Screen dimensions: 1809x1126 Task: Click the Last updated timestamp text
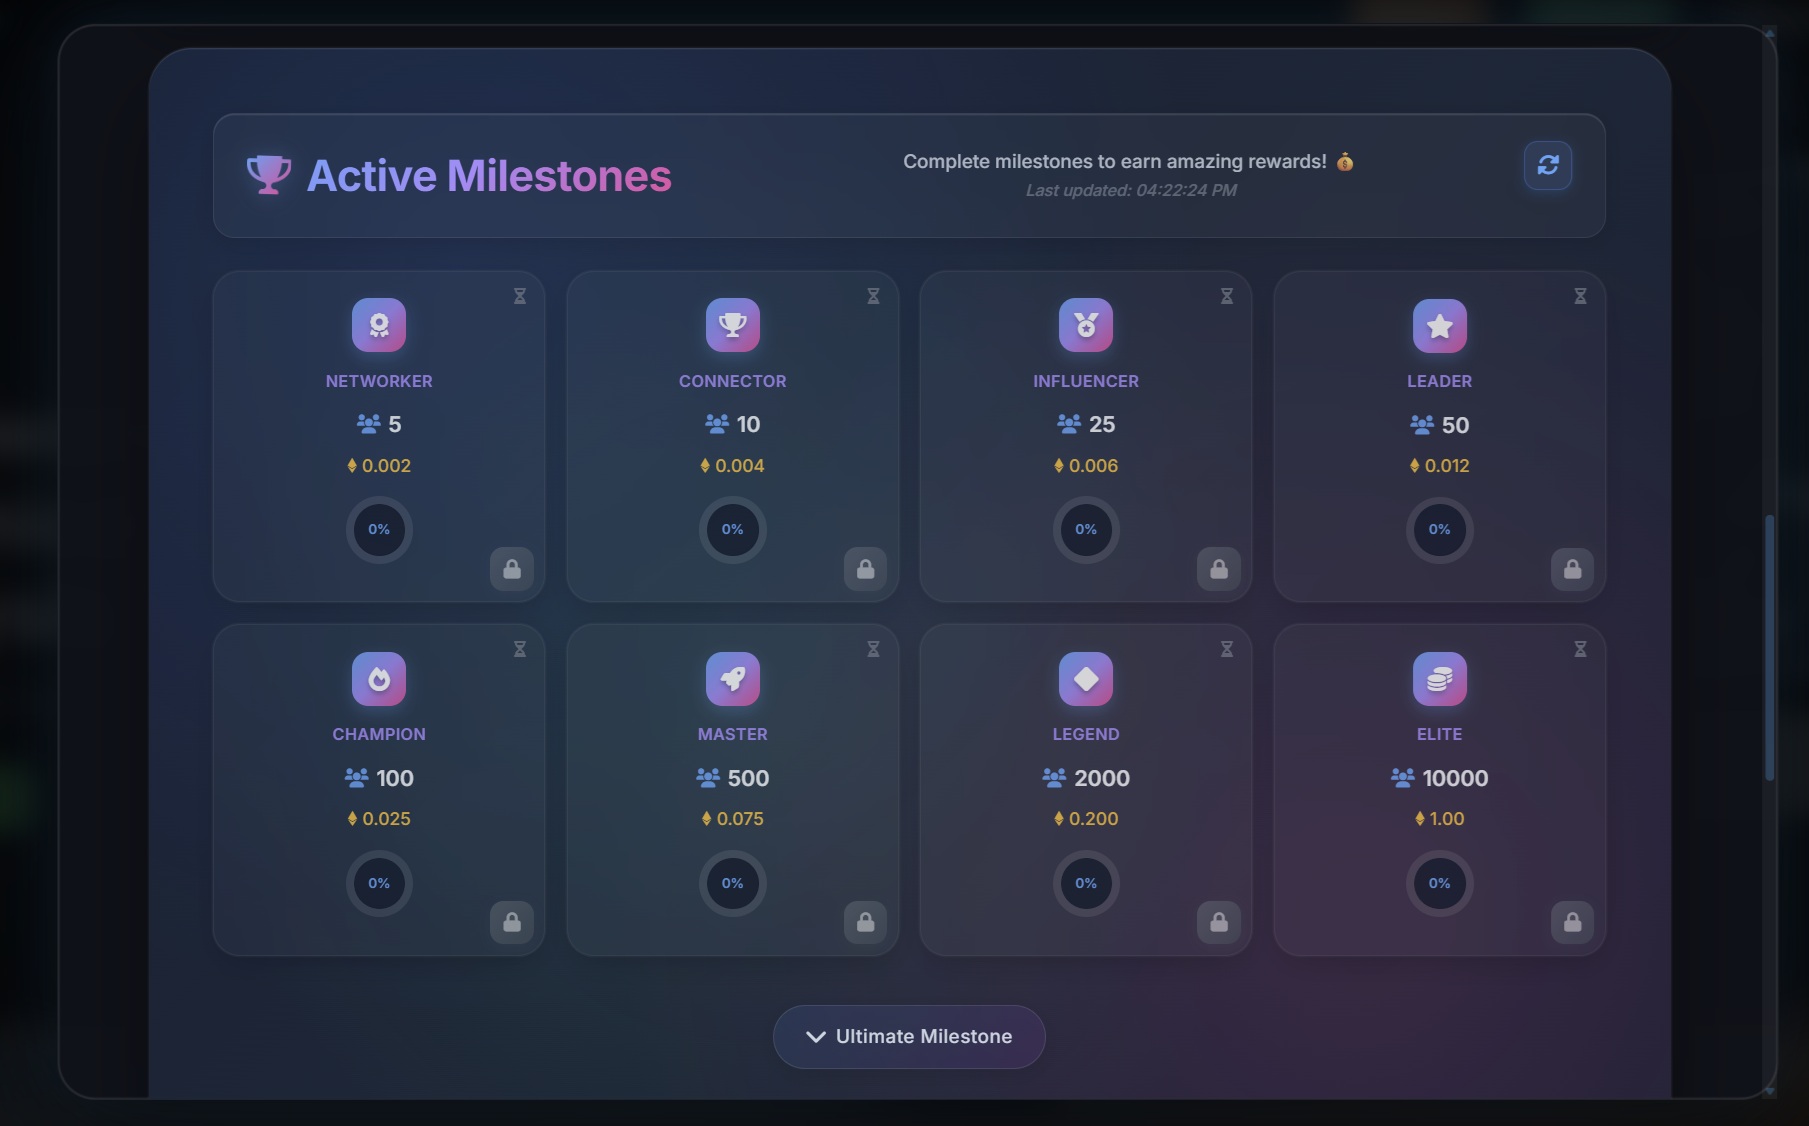pos(1131,190)
